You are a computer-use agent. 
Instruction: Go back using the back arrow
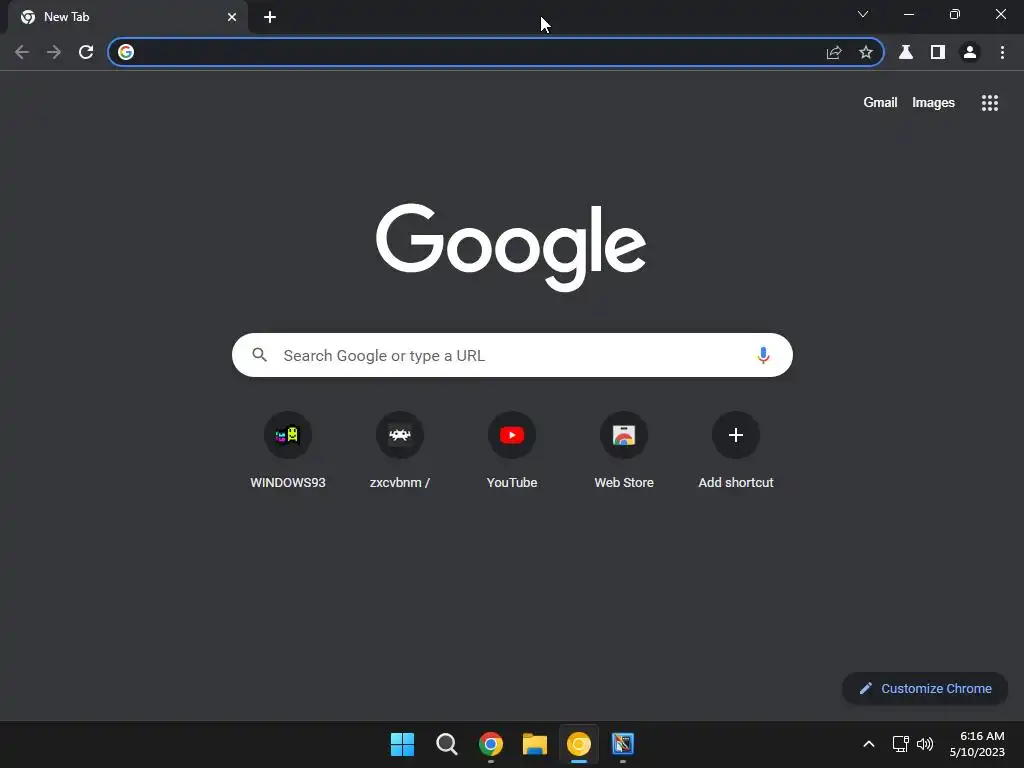tap(22, 52)
